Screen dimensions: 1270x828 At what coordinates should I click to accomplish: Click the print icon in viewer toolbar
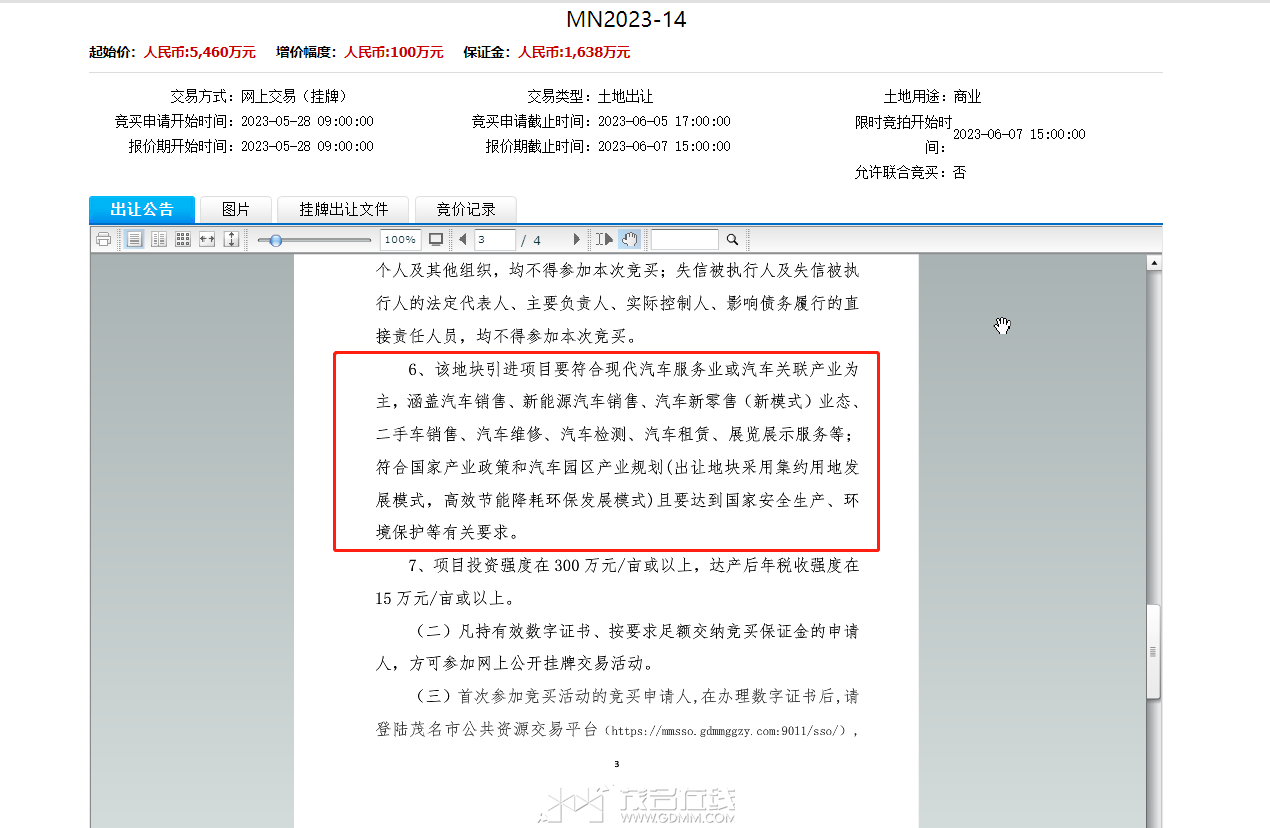[103, 239]
